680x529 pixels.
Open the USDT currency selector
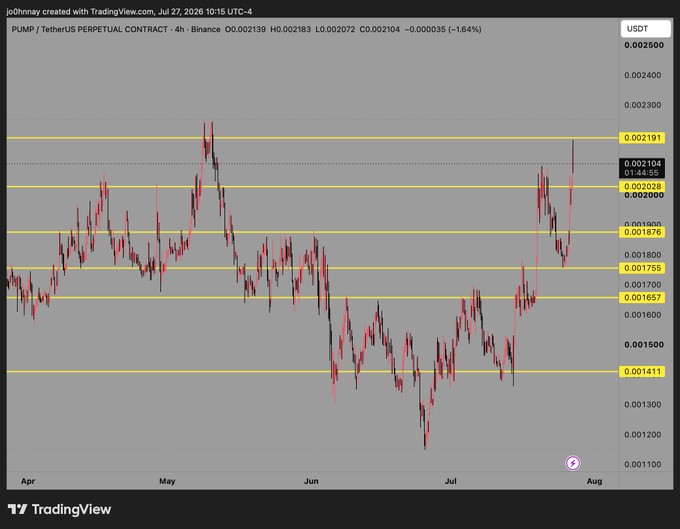pos(645,29)
